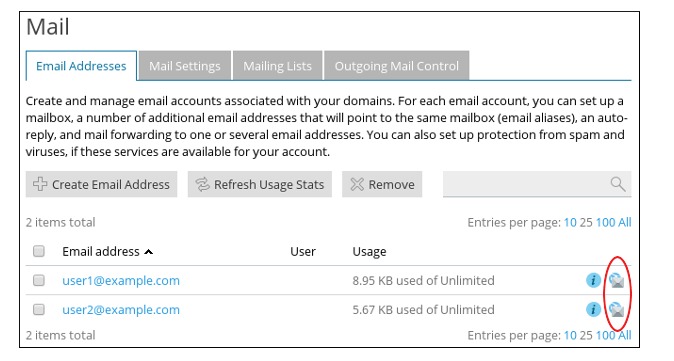Open user2@example.com address link
Screen dimensions: 674x361
tap(121, 310)
